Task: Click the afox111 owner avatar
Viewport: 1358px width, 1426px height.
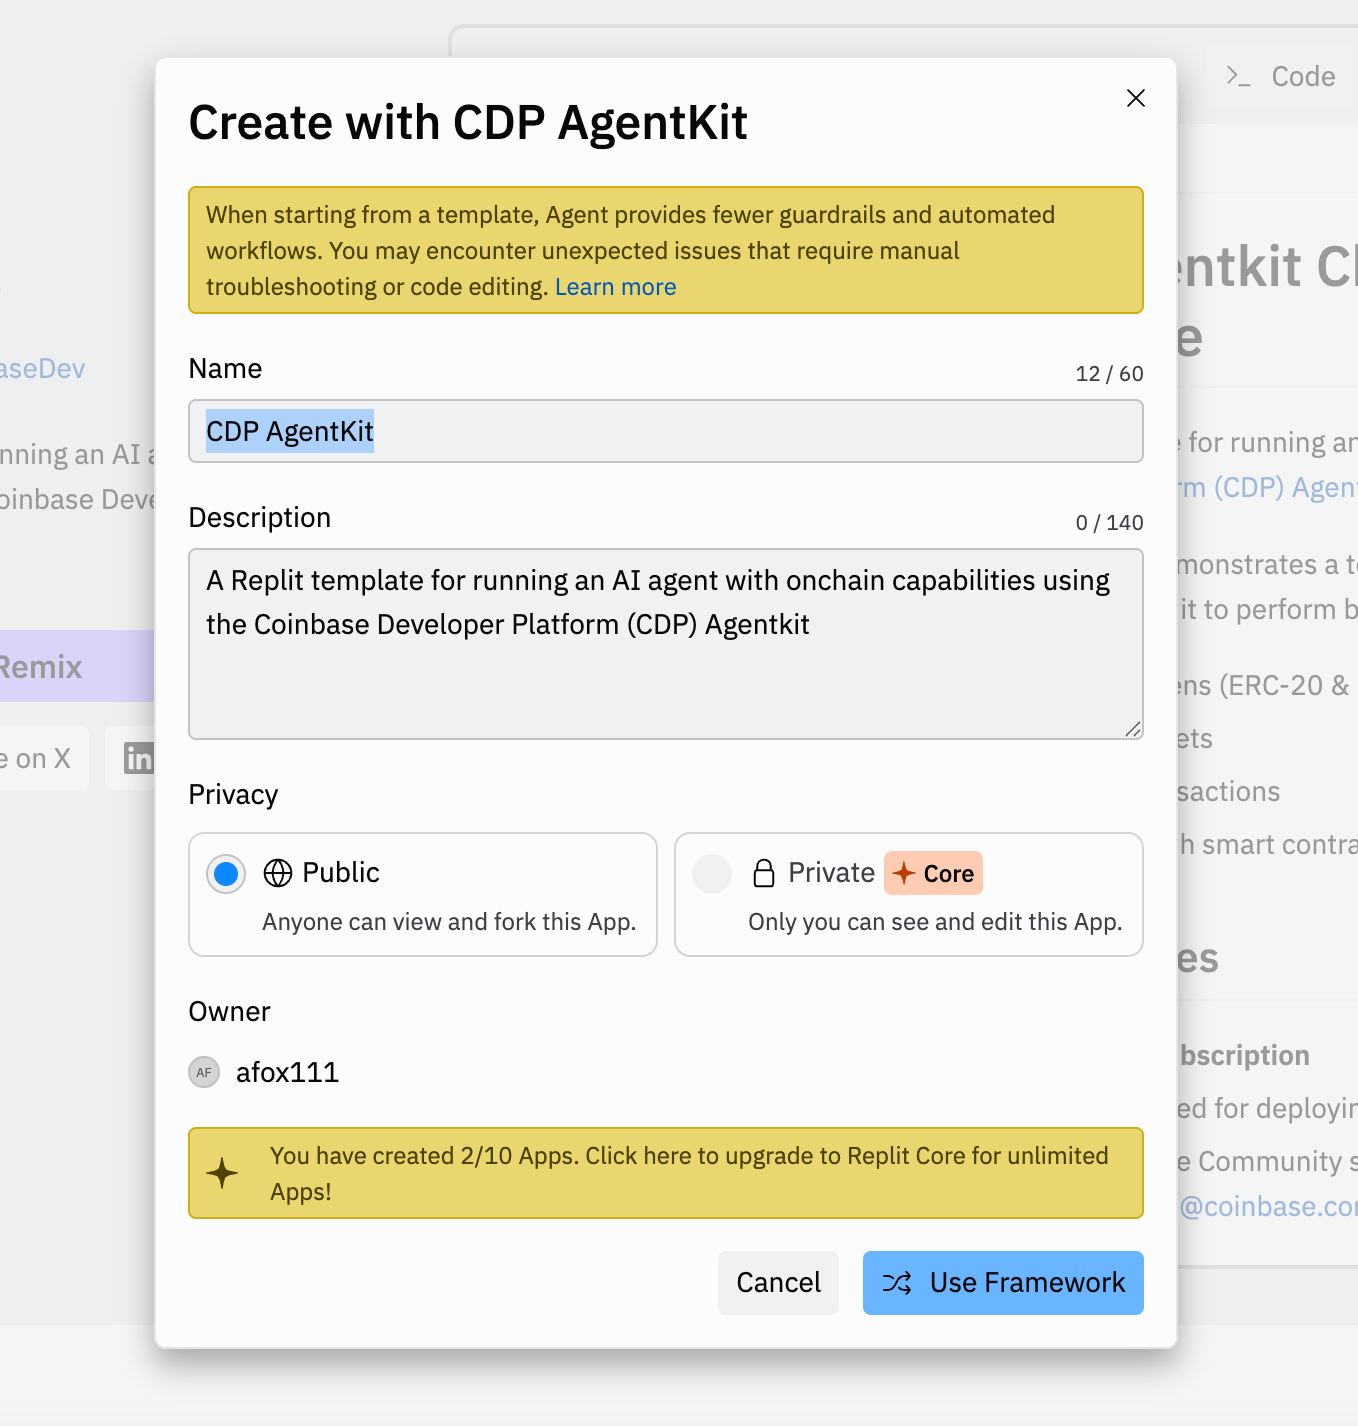Action: (204, 1072)
